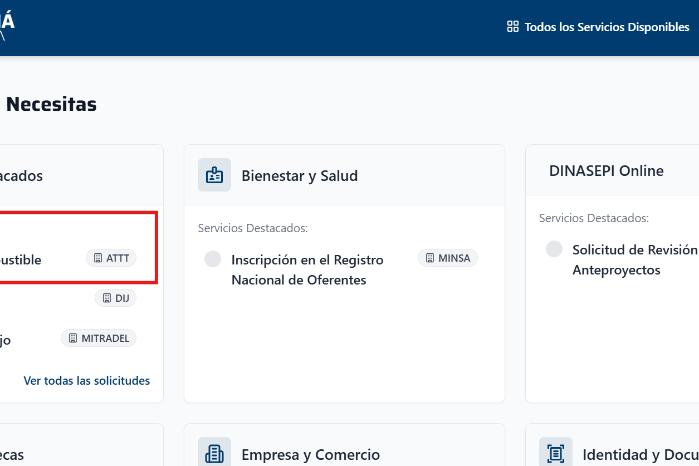The image size is (699, 466).
Task: Click the Empresa y Comercio building icon
Action: (x=214, y=454)
